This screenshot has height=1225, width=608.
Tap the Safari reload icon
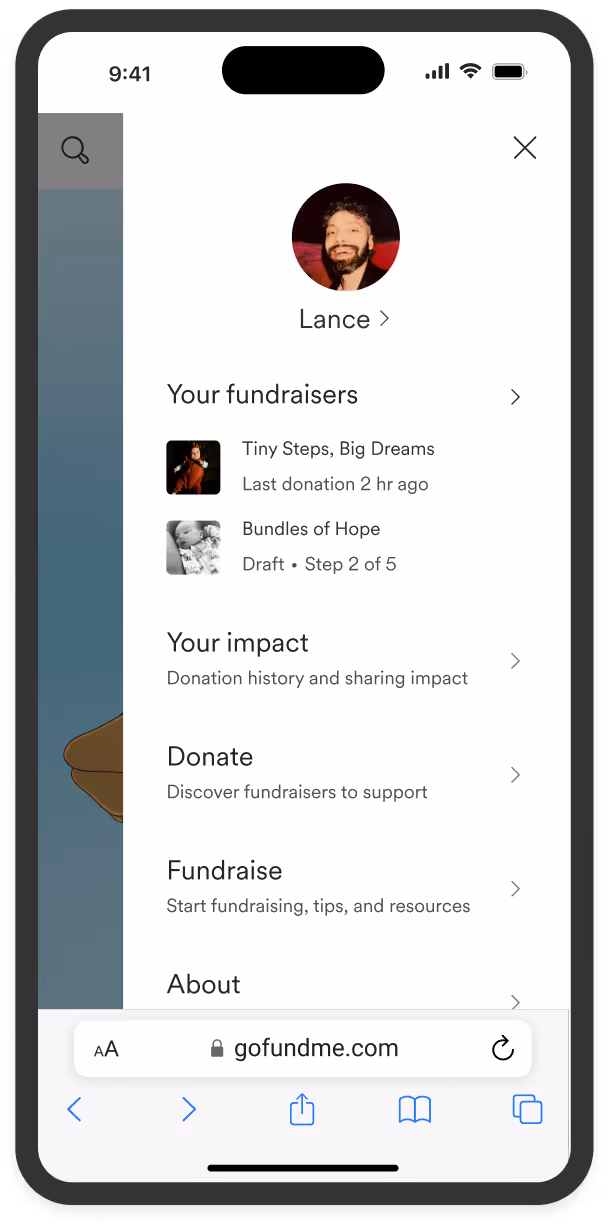tap(503, 1048)
